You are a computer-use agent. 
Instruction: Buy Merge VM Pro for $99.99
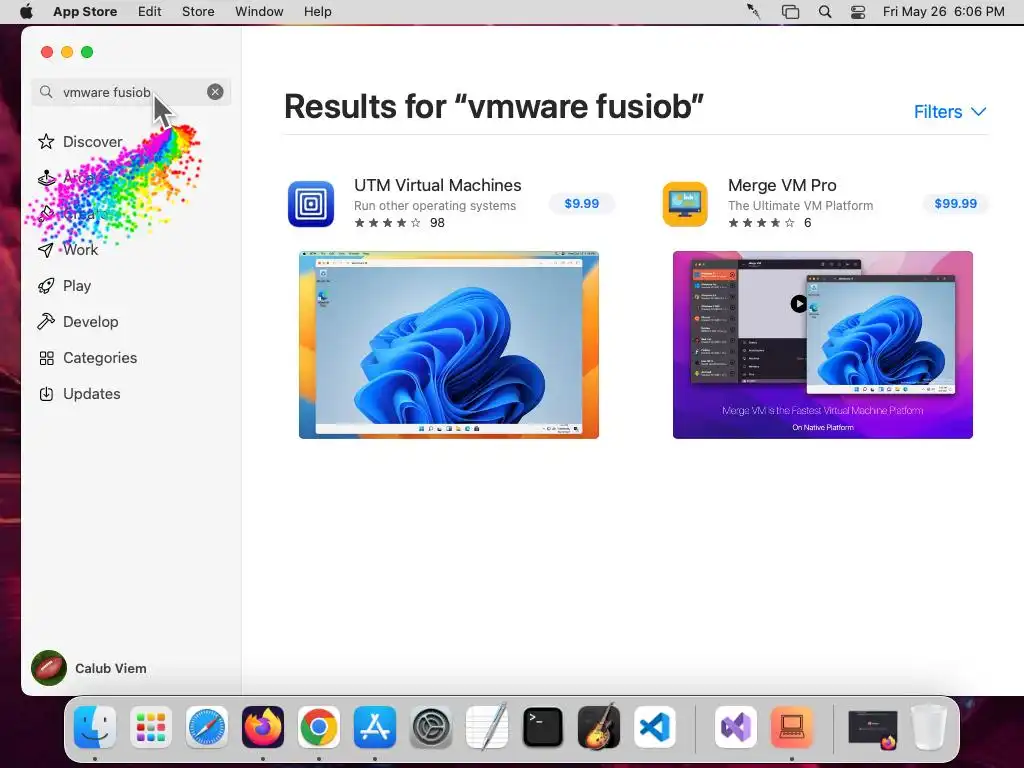pyautogui.click(x=955, y=204)
